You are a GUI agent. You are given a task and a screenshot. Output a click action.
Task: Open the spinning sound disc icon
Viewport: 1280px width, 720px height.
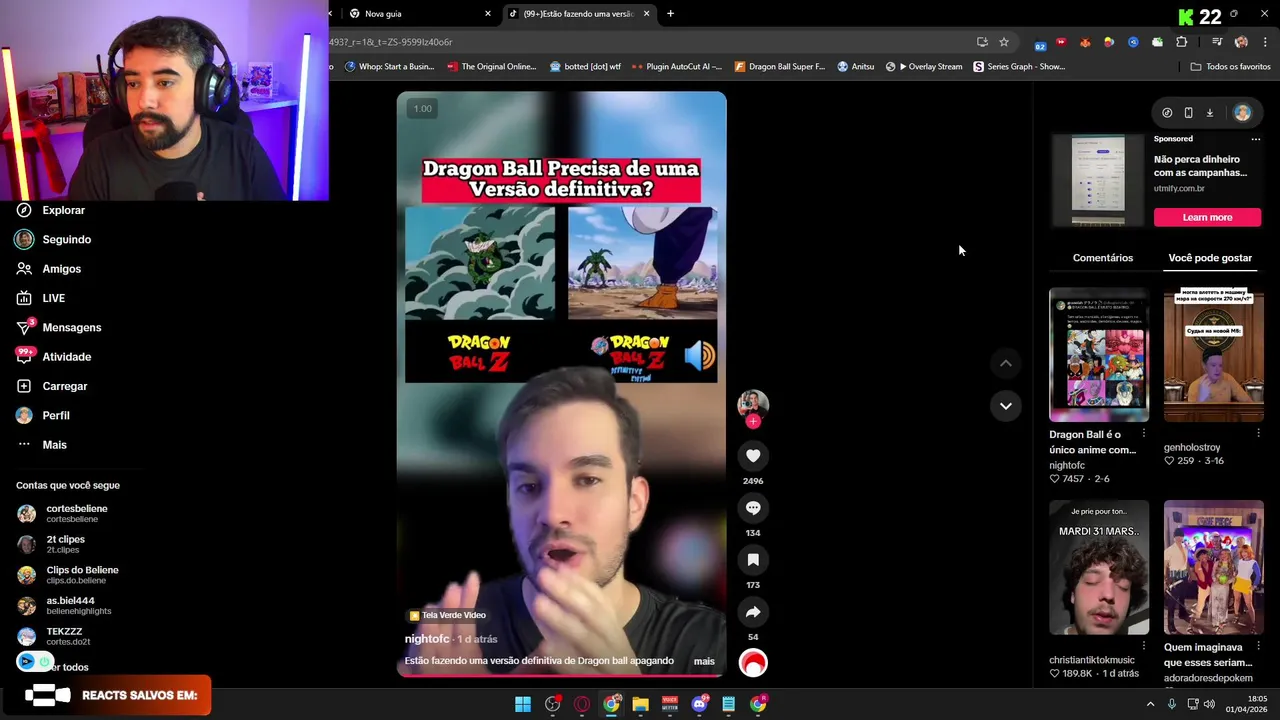(x=753, y=662)
